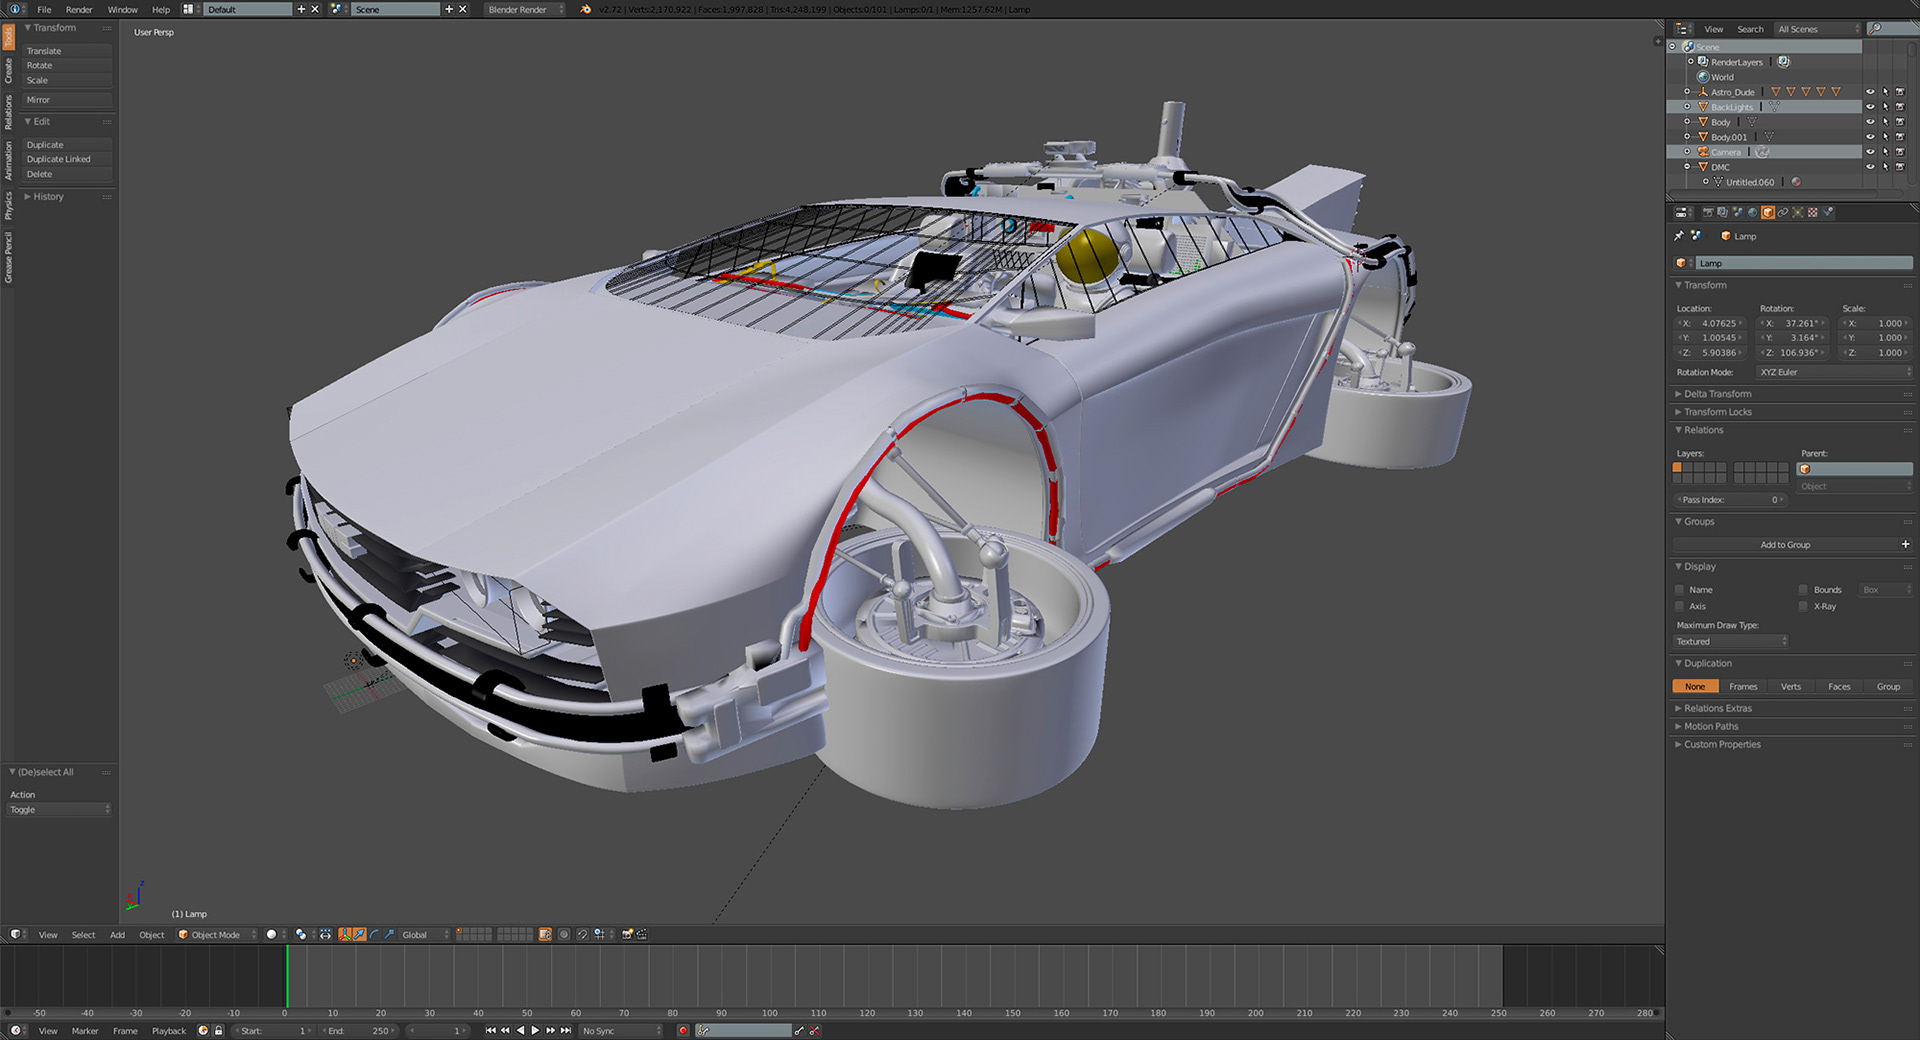
Task: Open the Window menu
Action: pyautogui.click(x=123, y=9)
